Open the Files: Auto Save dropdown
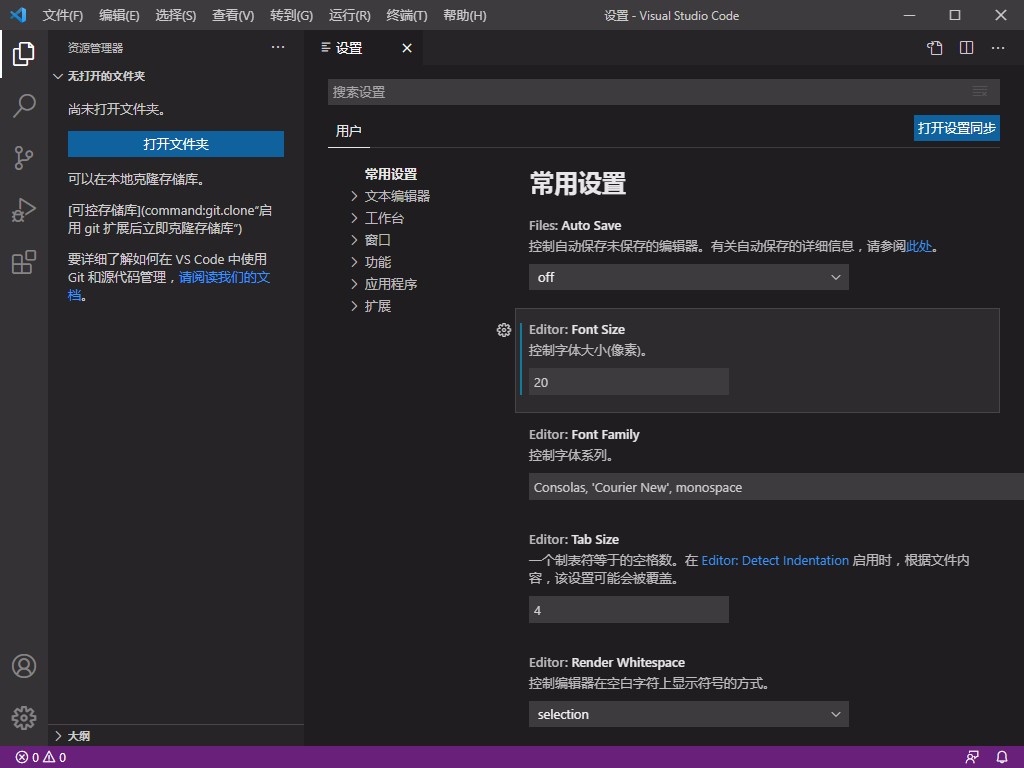 pyautogui.click(x=688, y=277)
